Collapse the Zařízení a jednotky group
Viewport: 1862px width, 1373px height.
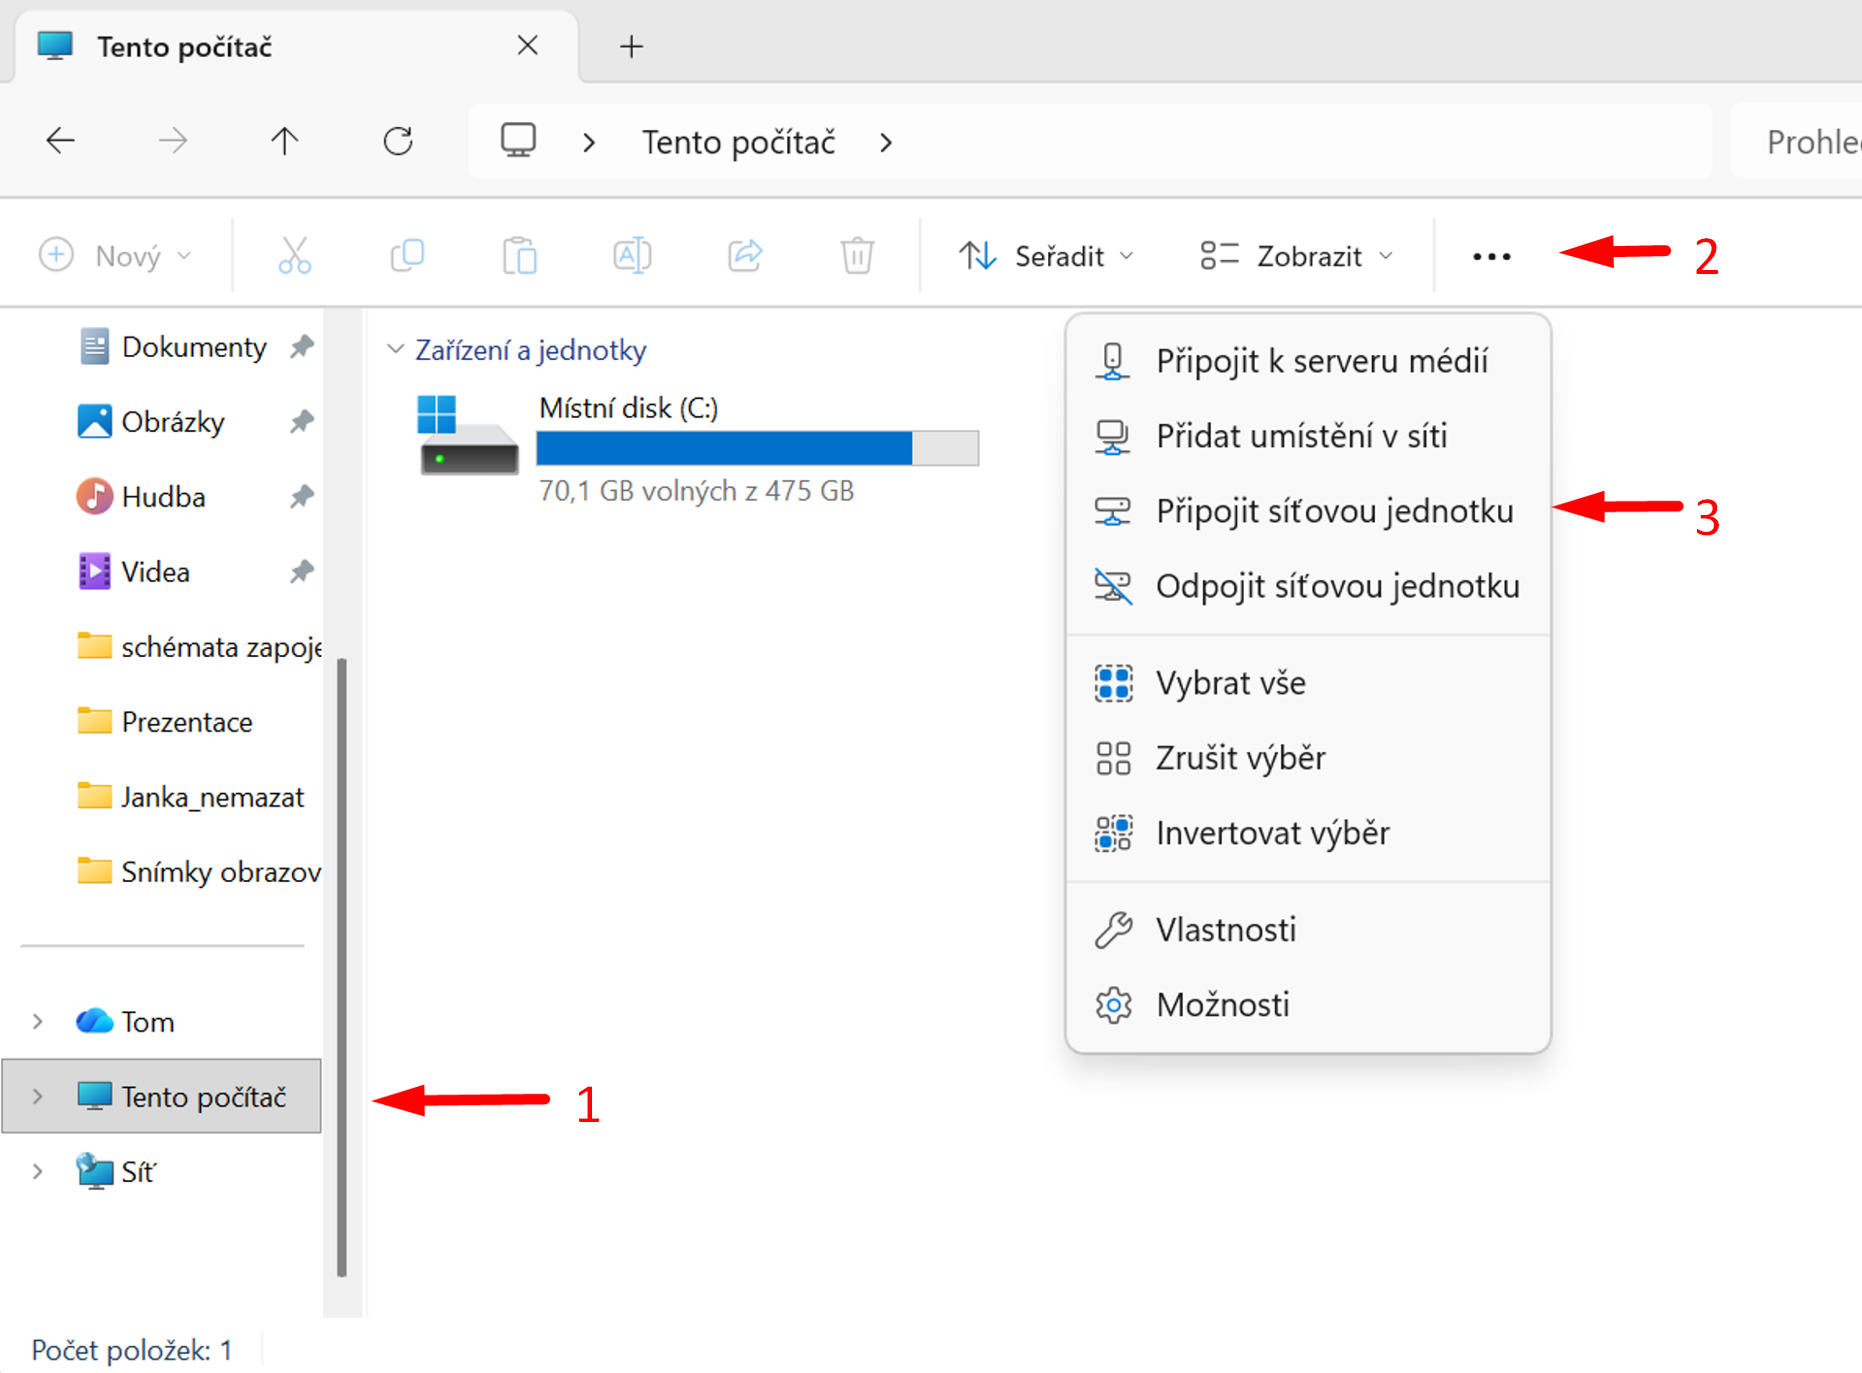pos(395,349)
